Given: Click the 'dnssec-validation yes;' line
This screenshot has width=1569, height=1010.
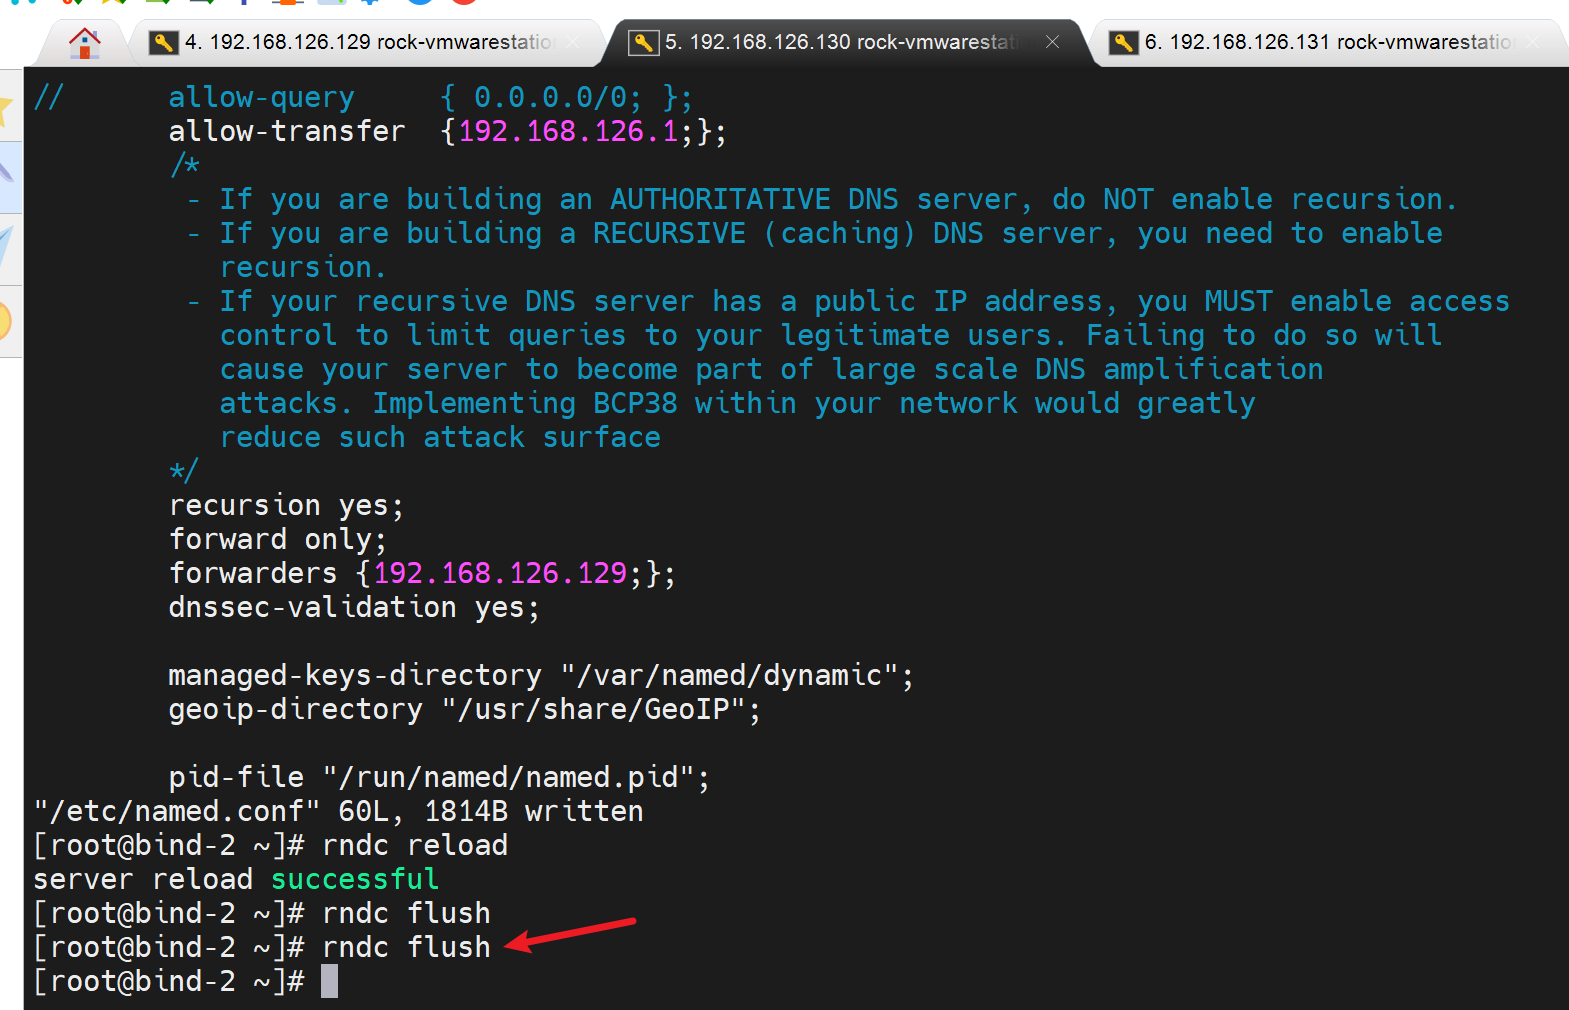Looking at the screenshot, I should click(354, 607).
